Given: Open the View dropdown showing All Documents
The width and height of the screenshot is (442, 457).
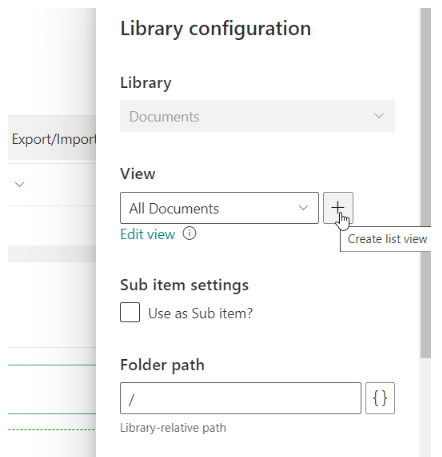Looking at the screenshot, I should (219, 208).
